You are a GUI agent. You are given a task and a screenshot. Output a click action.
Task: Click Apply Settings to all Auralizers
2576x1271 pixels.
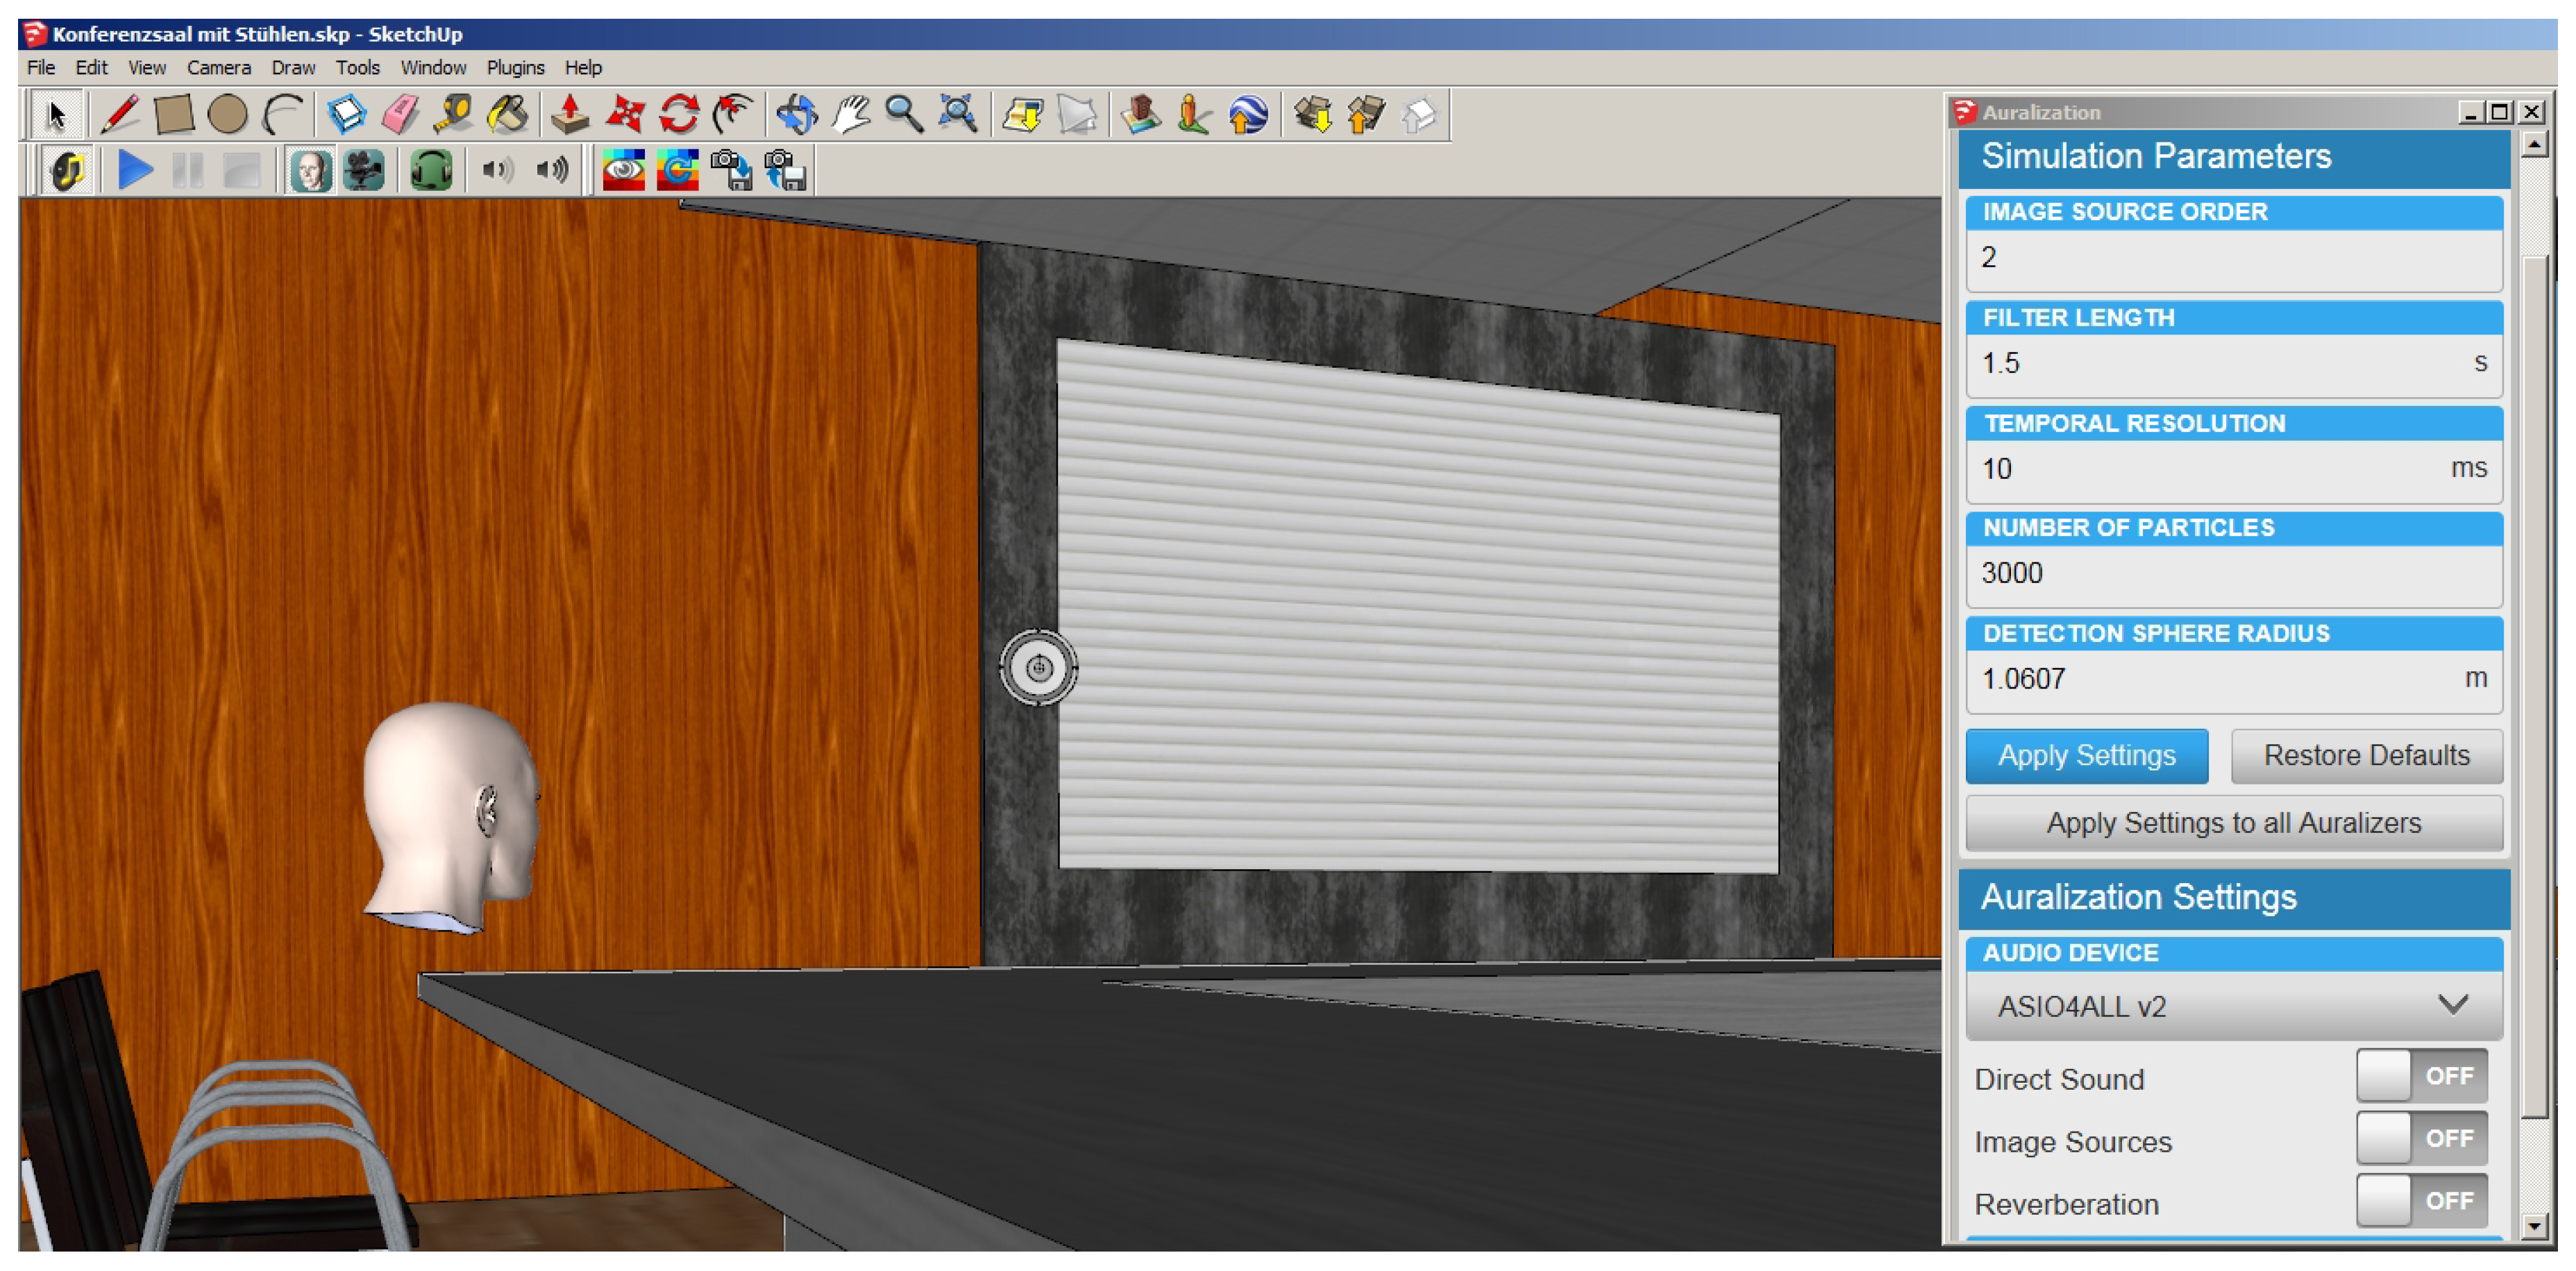tap(2233, 823)
